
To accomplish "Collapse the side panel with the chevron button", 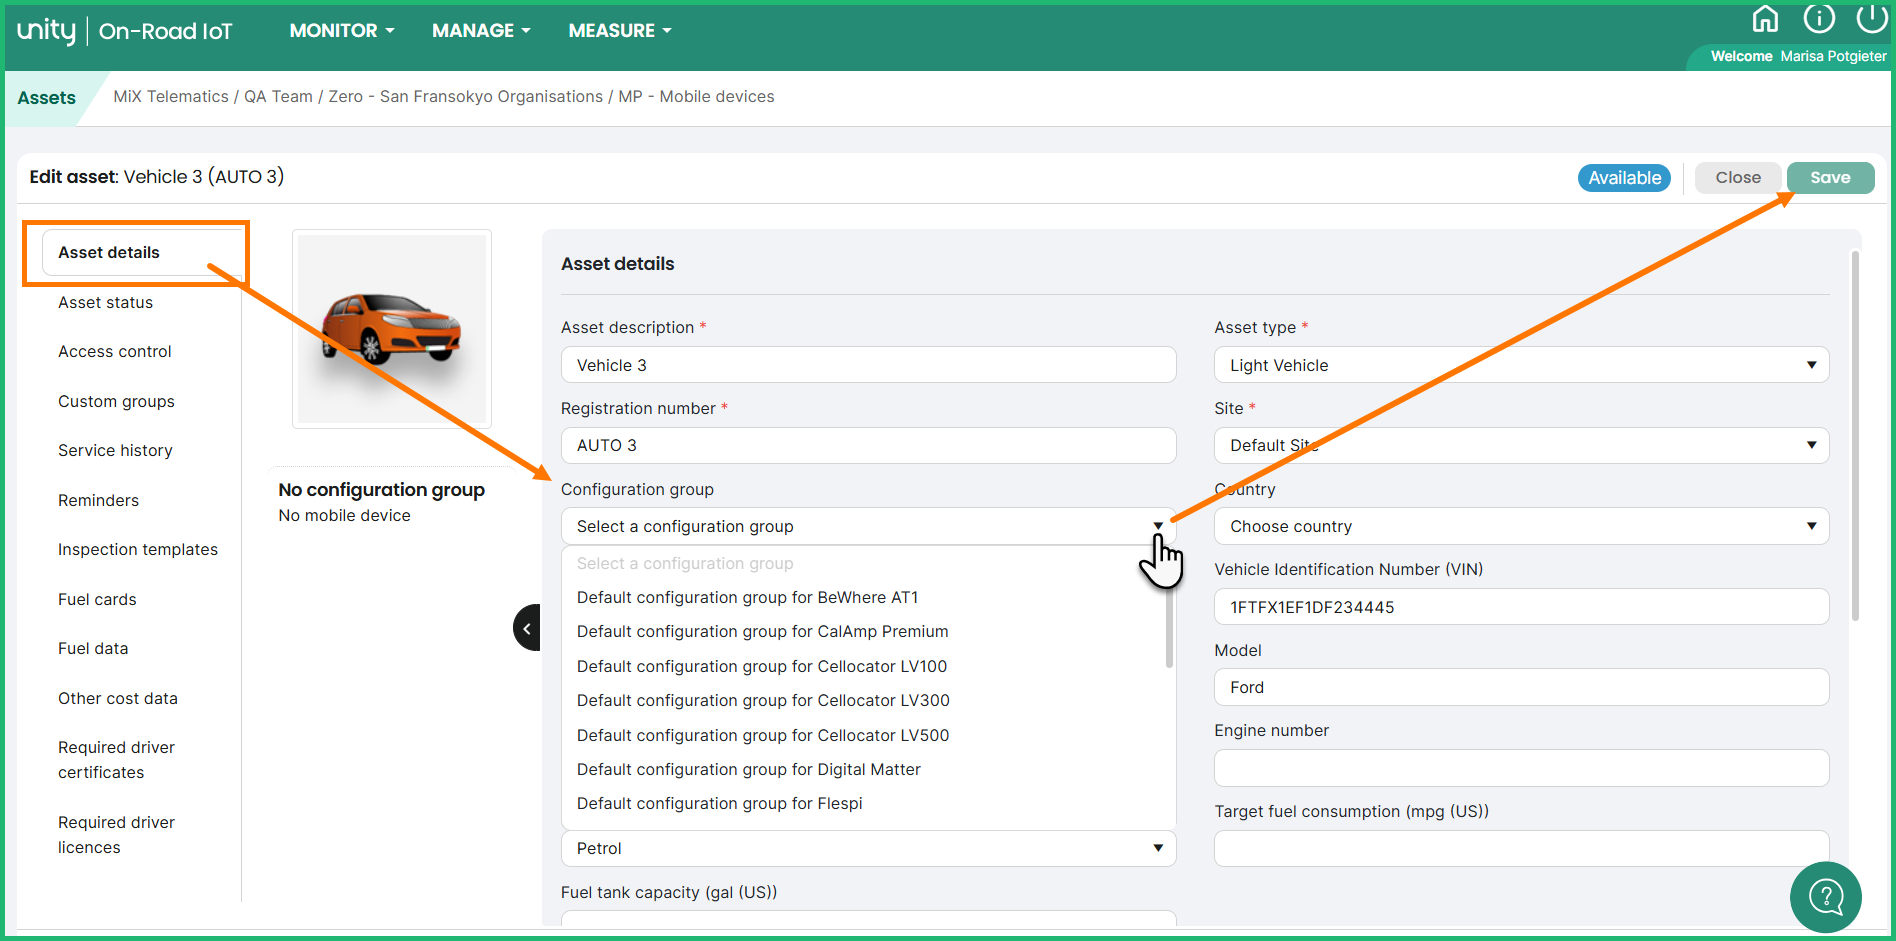I will pos(527,628).
